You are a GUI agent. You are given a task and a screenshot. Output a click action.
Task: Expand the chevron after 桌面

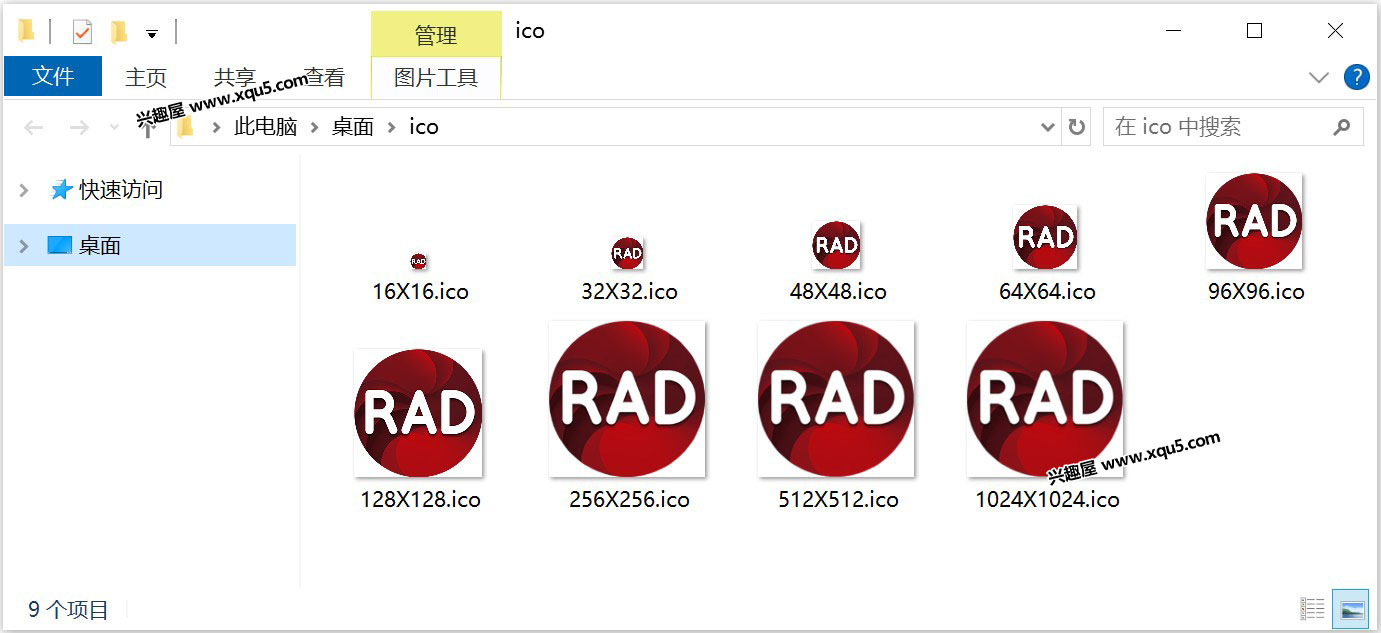391,128
